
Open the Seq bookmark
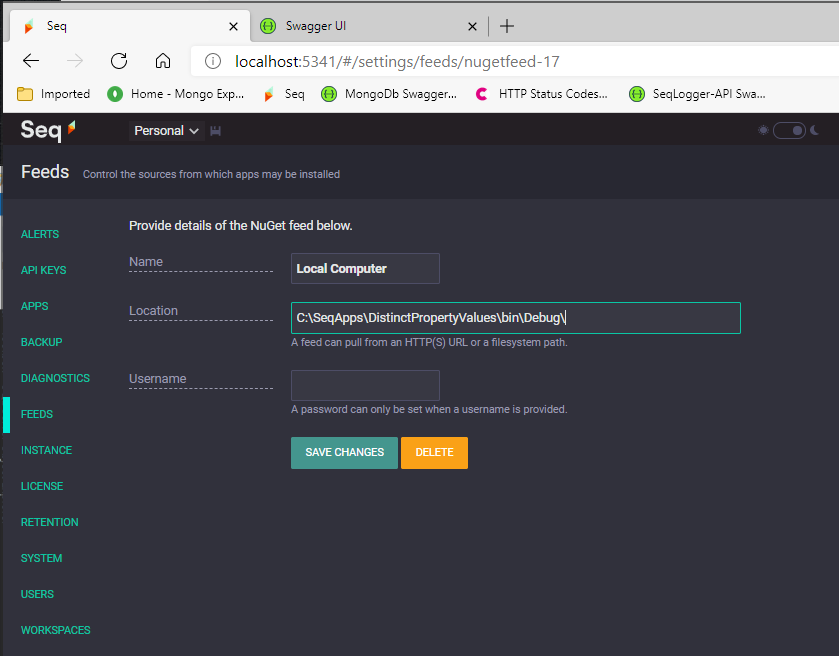coord(284,94)
